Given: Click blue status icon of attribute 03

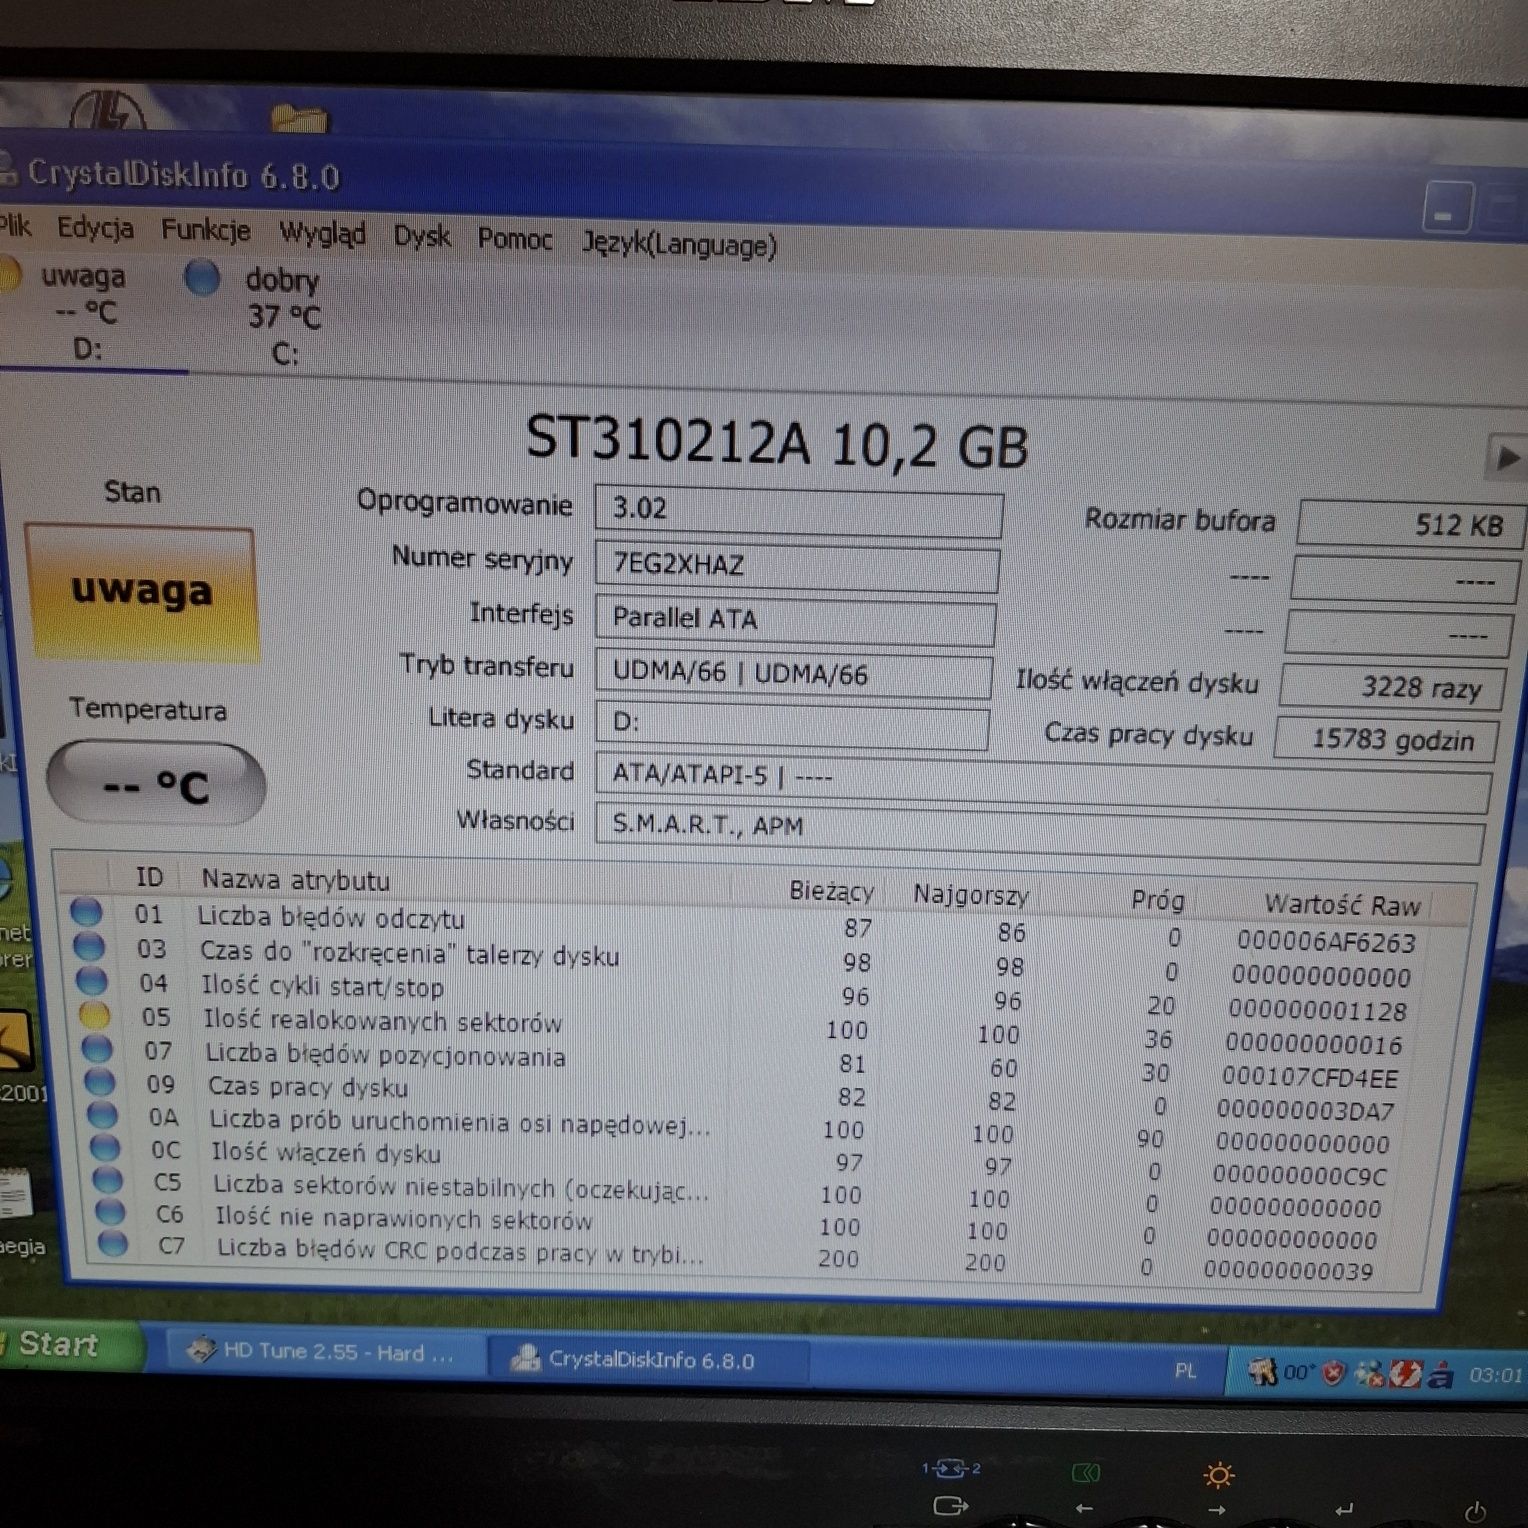Looking at the screenshot, I should [x=89, y=946].
